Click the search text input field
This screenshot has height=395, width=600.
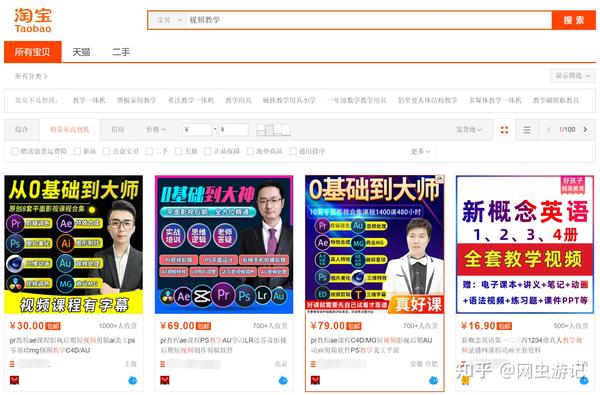click(x=368, y=20)
